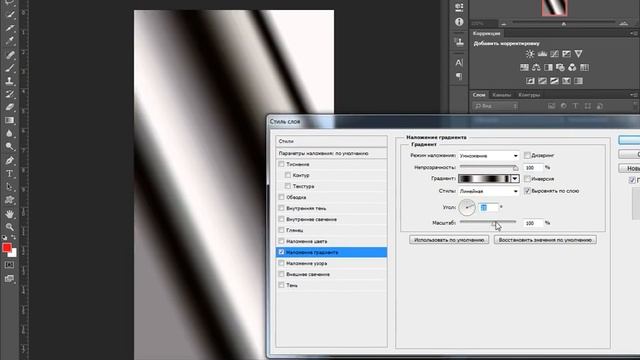This screenshot has width=640, height=360.
Task: Check the Дизеринг option
Action: coord(527,156)
